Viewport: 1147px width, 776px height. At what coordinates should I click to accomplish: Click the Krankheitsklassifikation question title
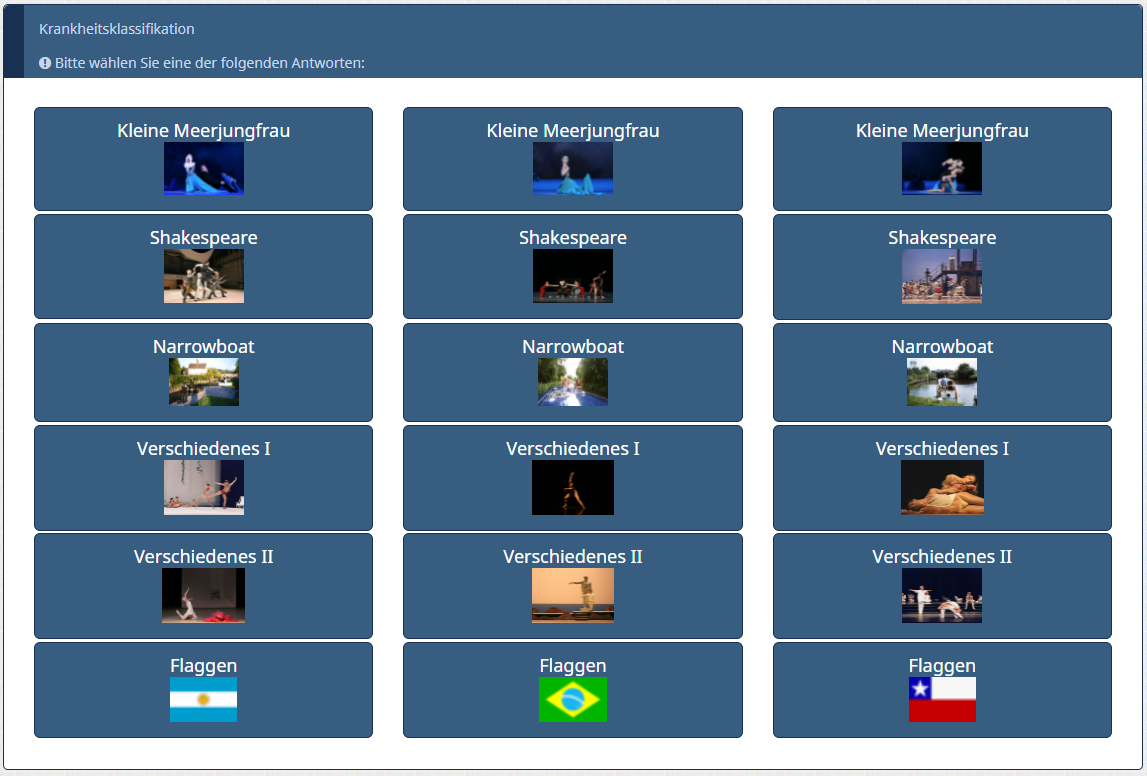pyautogui.click(x=117, y=29)
